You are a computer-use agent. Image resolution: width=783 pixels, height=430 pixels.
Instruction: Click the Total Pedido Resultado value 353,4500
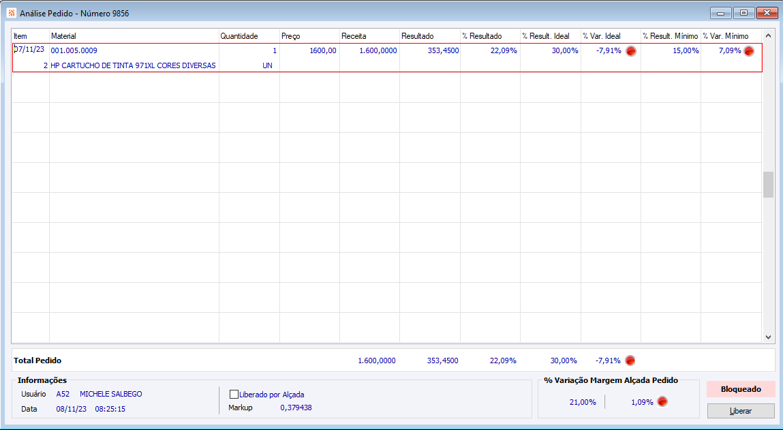(442, 360)
